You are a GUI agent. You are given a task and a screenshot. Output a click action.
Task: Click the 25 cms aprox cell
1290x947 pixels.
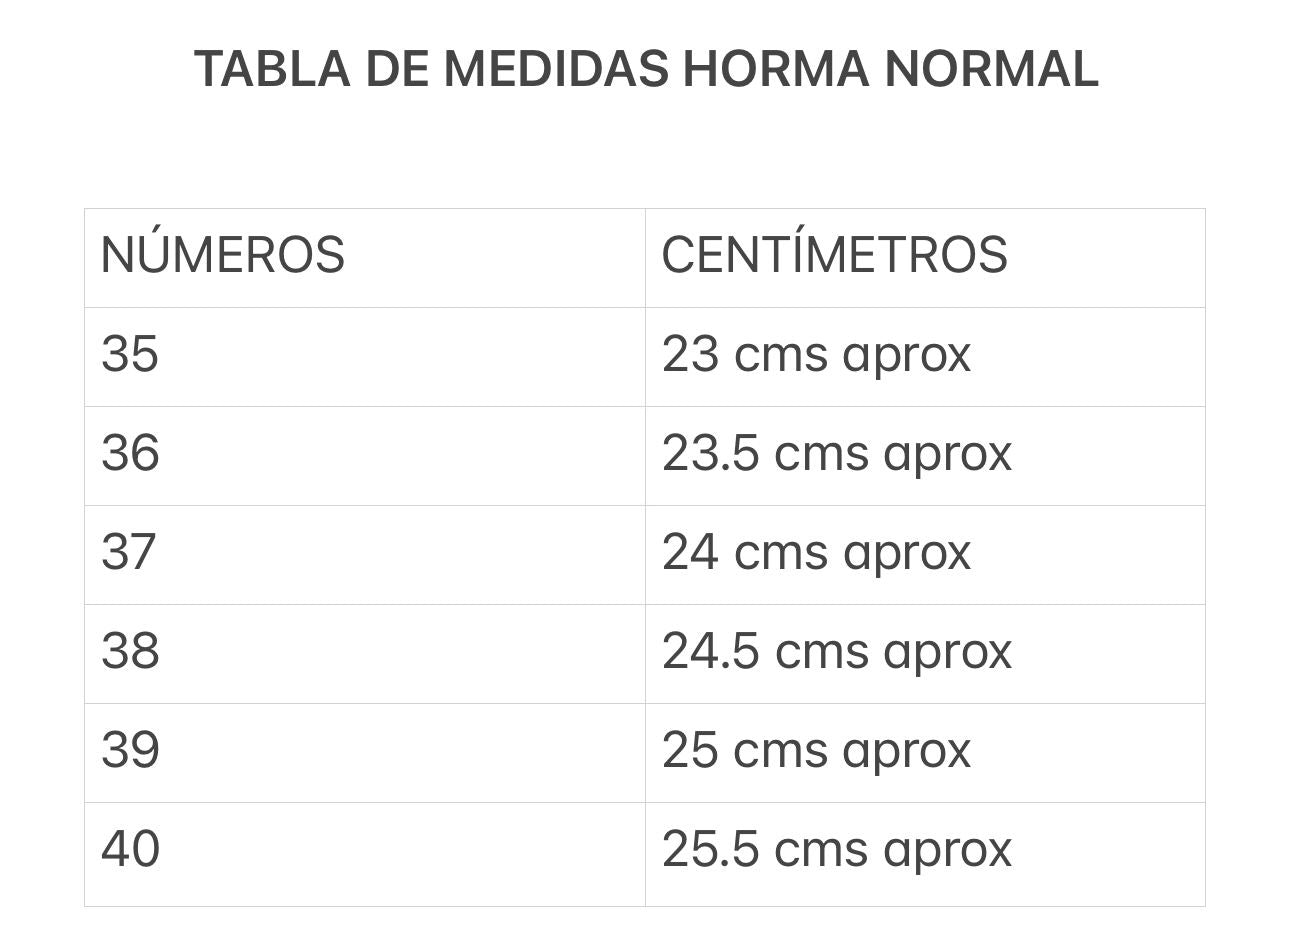coord(816,750)
